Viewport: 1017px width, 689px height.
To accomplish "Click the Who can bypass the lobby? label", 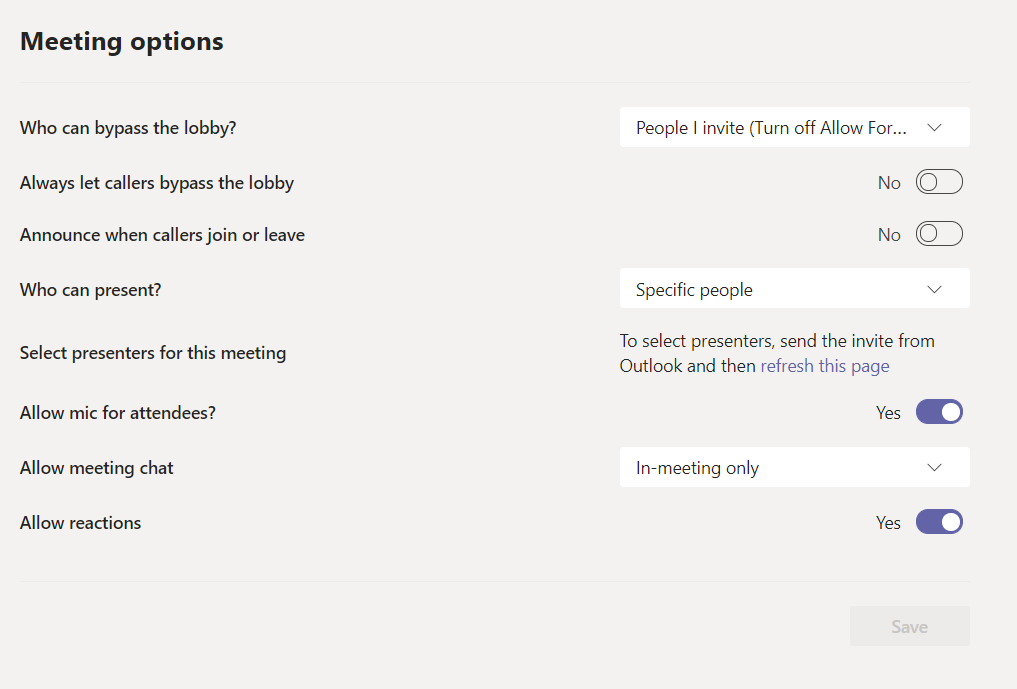I will click(128, 128).
